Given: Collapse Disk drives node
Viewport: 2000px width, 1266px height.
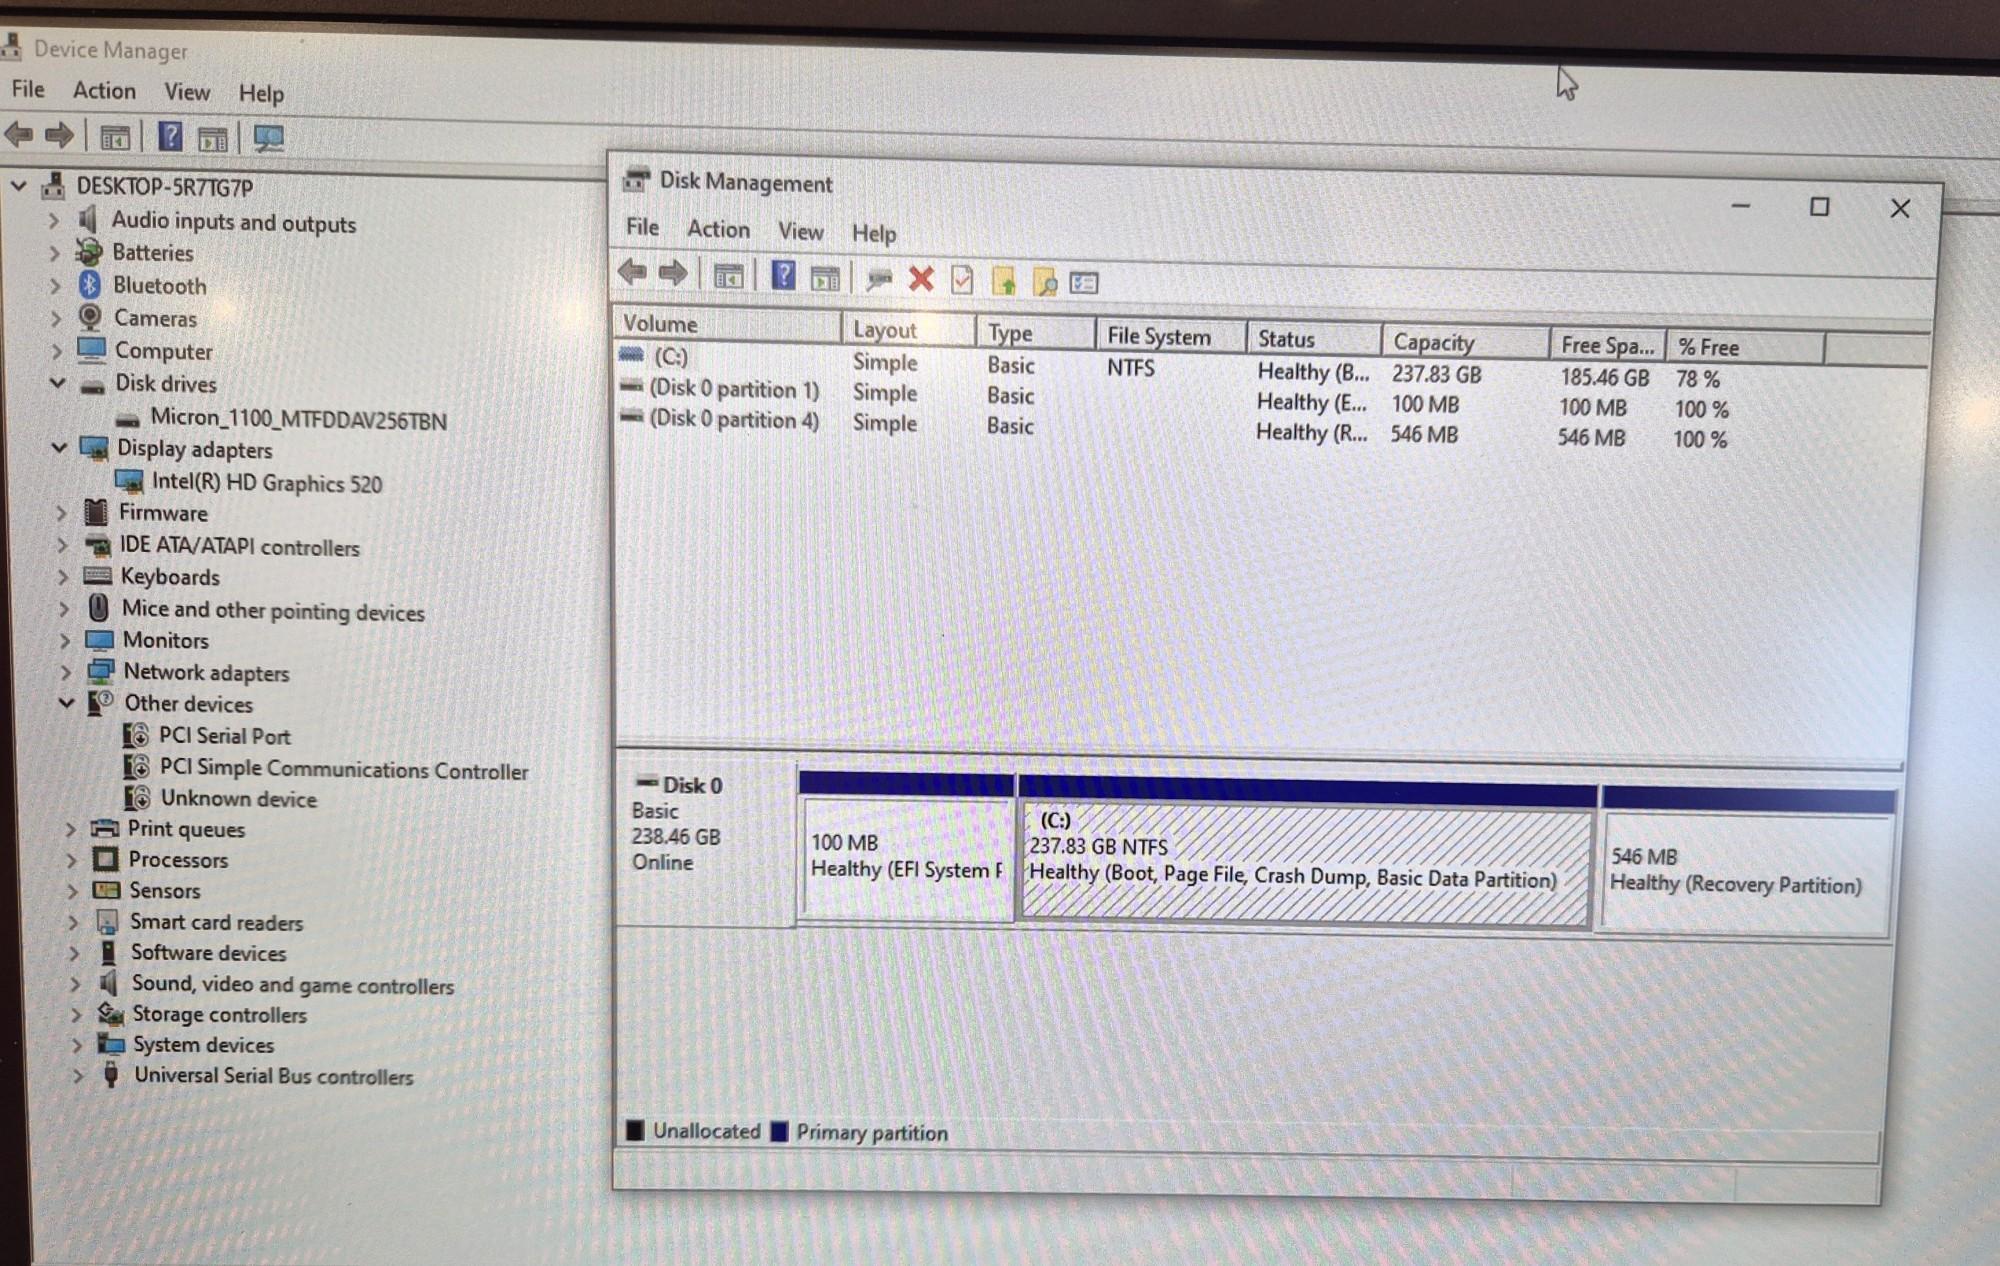Looking at the screenshot, I should [x=58, y=382].
